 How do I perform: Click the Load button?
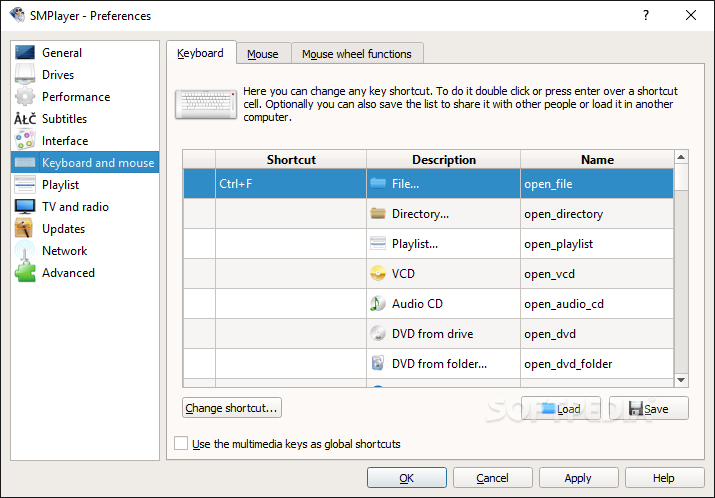click(561, 408)
